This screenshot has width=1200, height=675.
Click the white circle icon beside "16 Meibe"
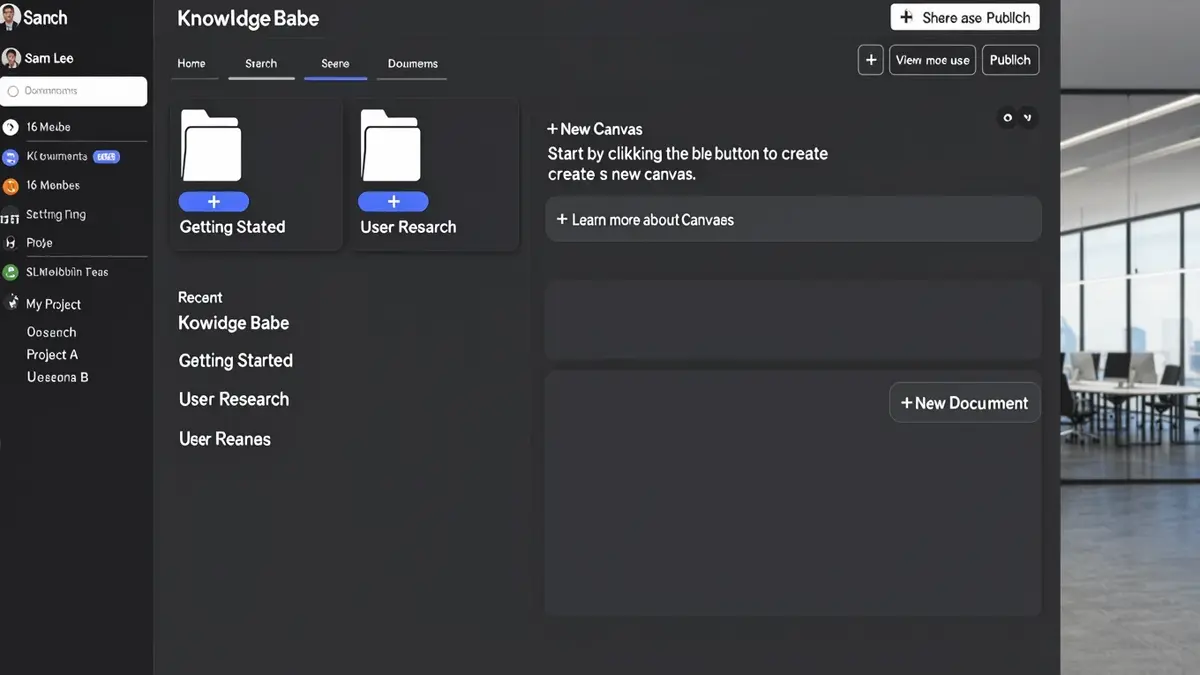[x=11, y=127]
